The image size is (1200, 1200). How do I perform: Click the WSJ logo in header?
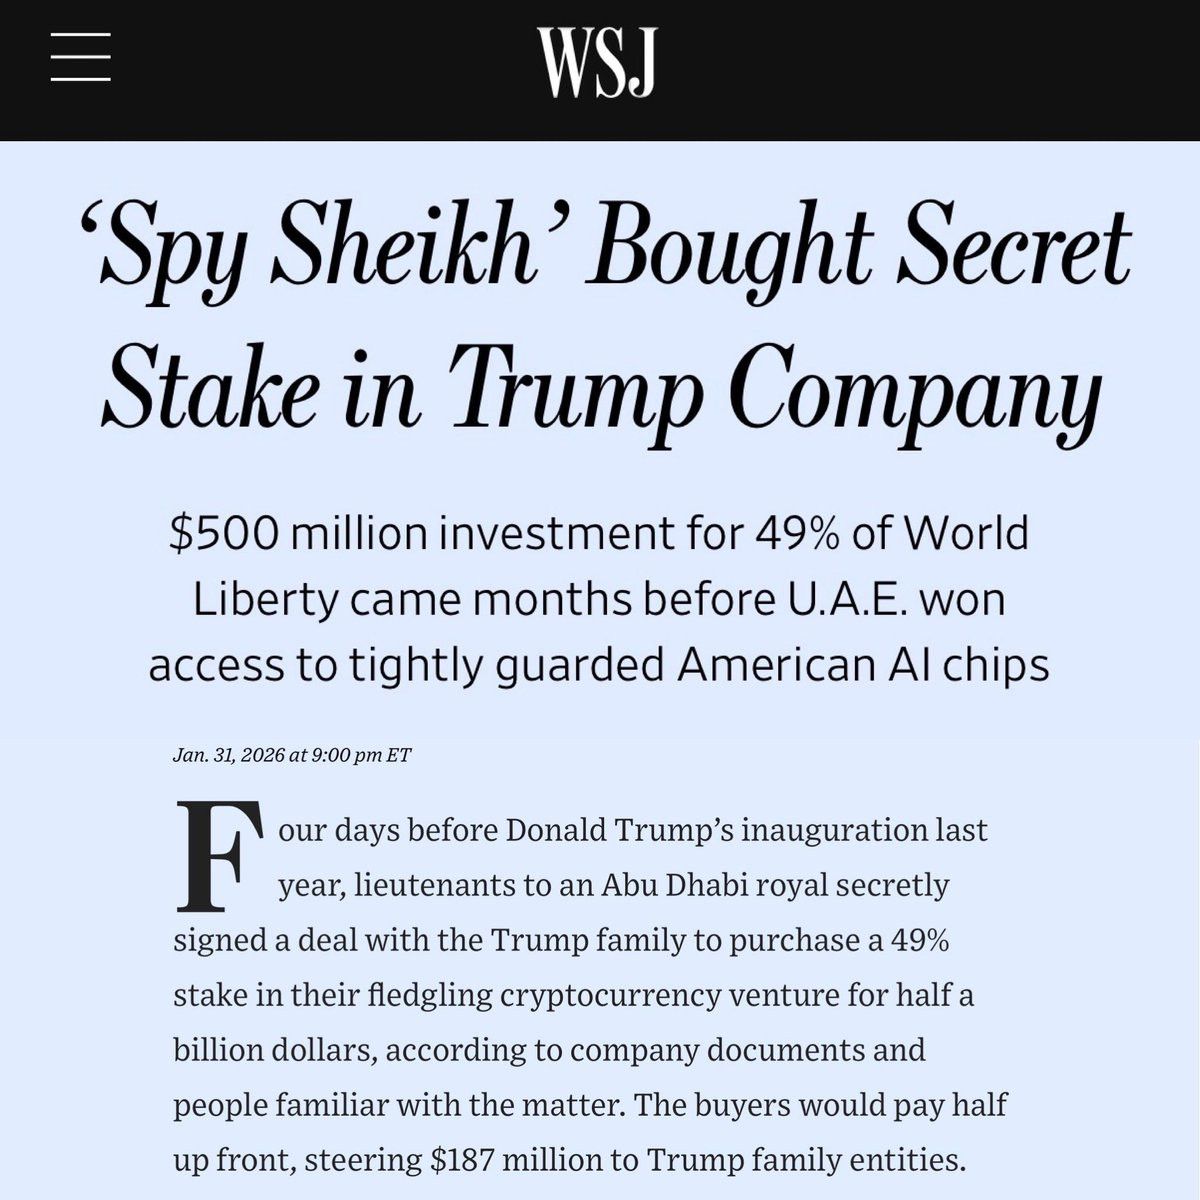(x=596, y=61)
